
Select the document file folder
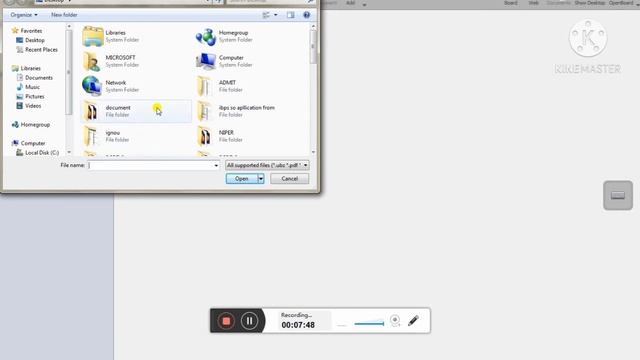(136, 111)
